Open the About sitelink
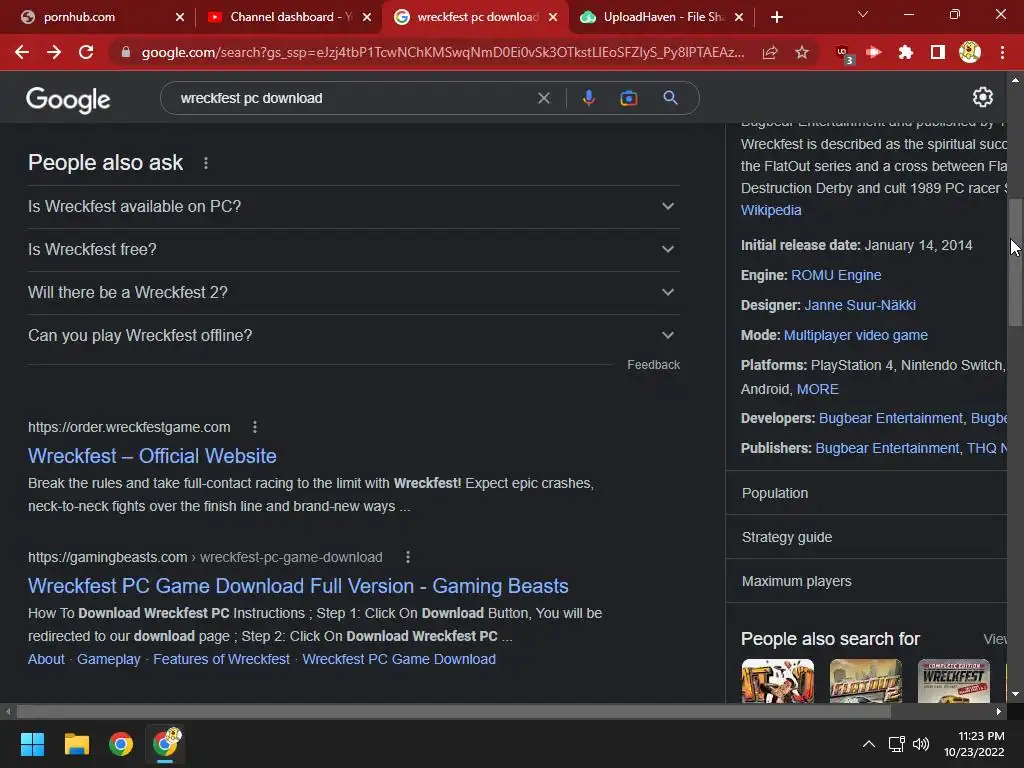Viewport: 1024px width, 768px height. pyautogui.click(x=46, y=660)
